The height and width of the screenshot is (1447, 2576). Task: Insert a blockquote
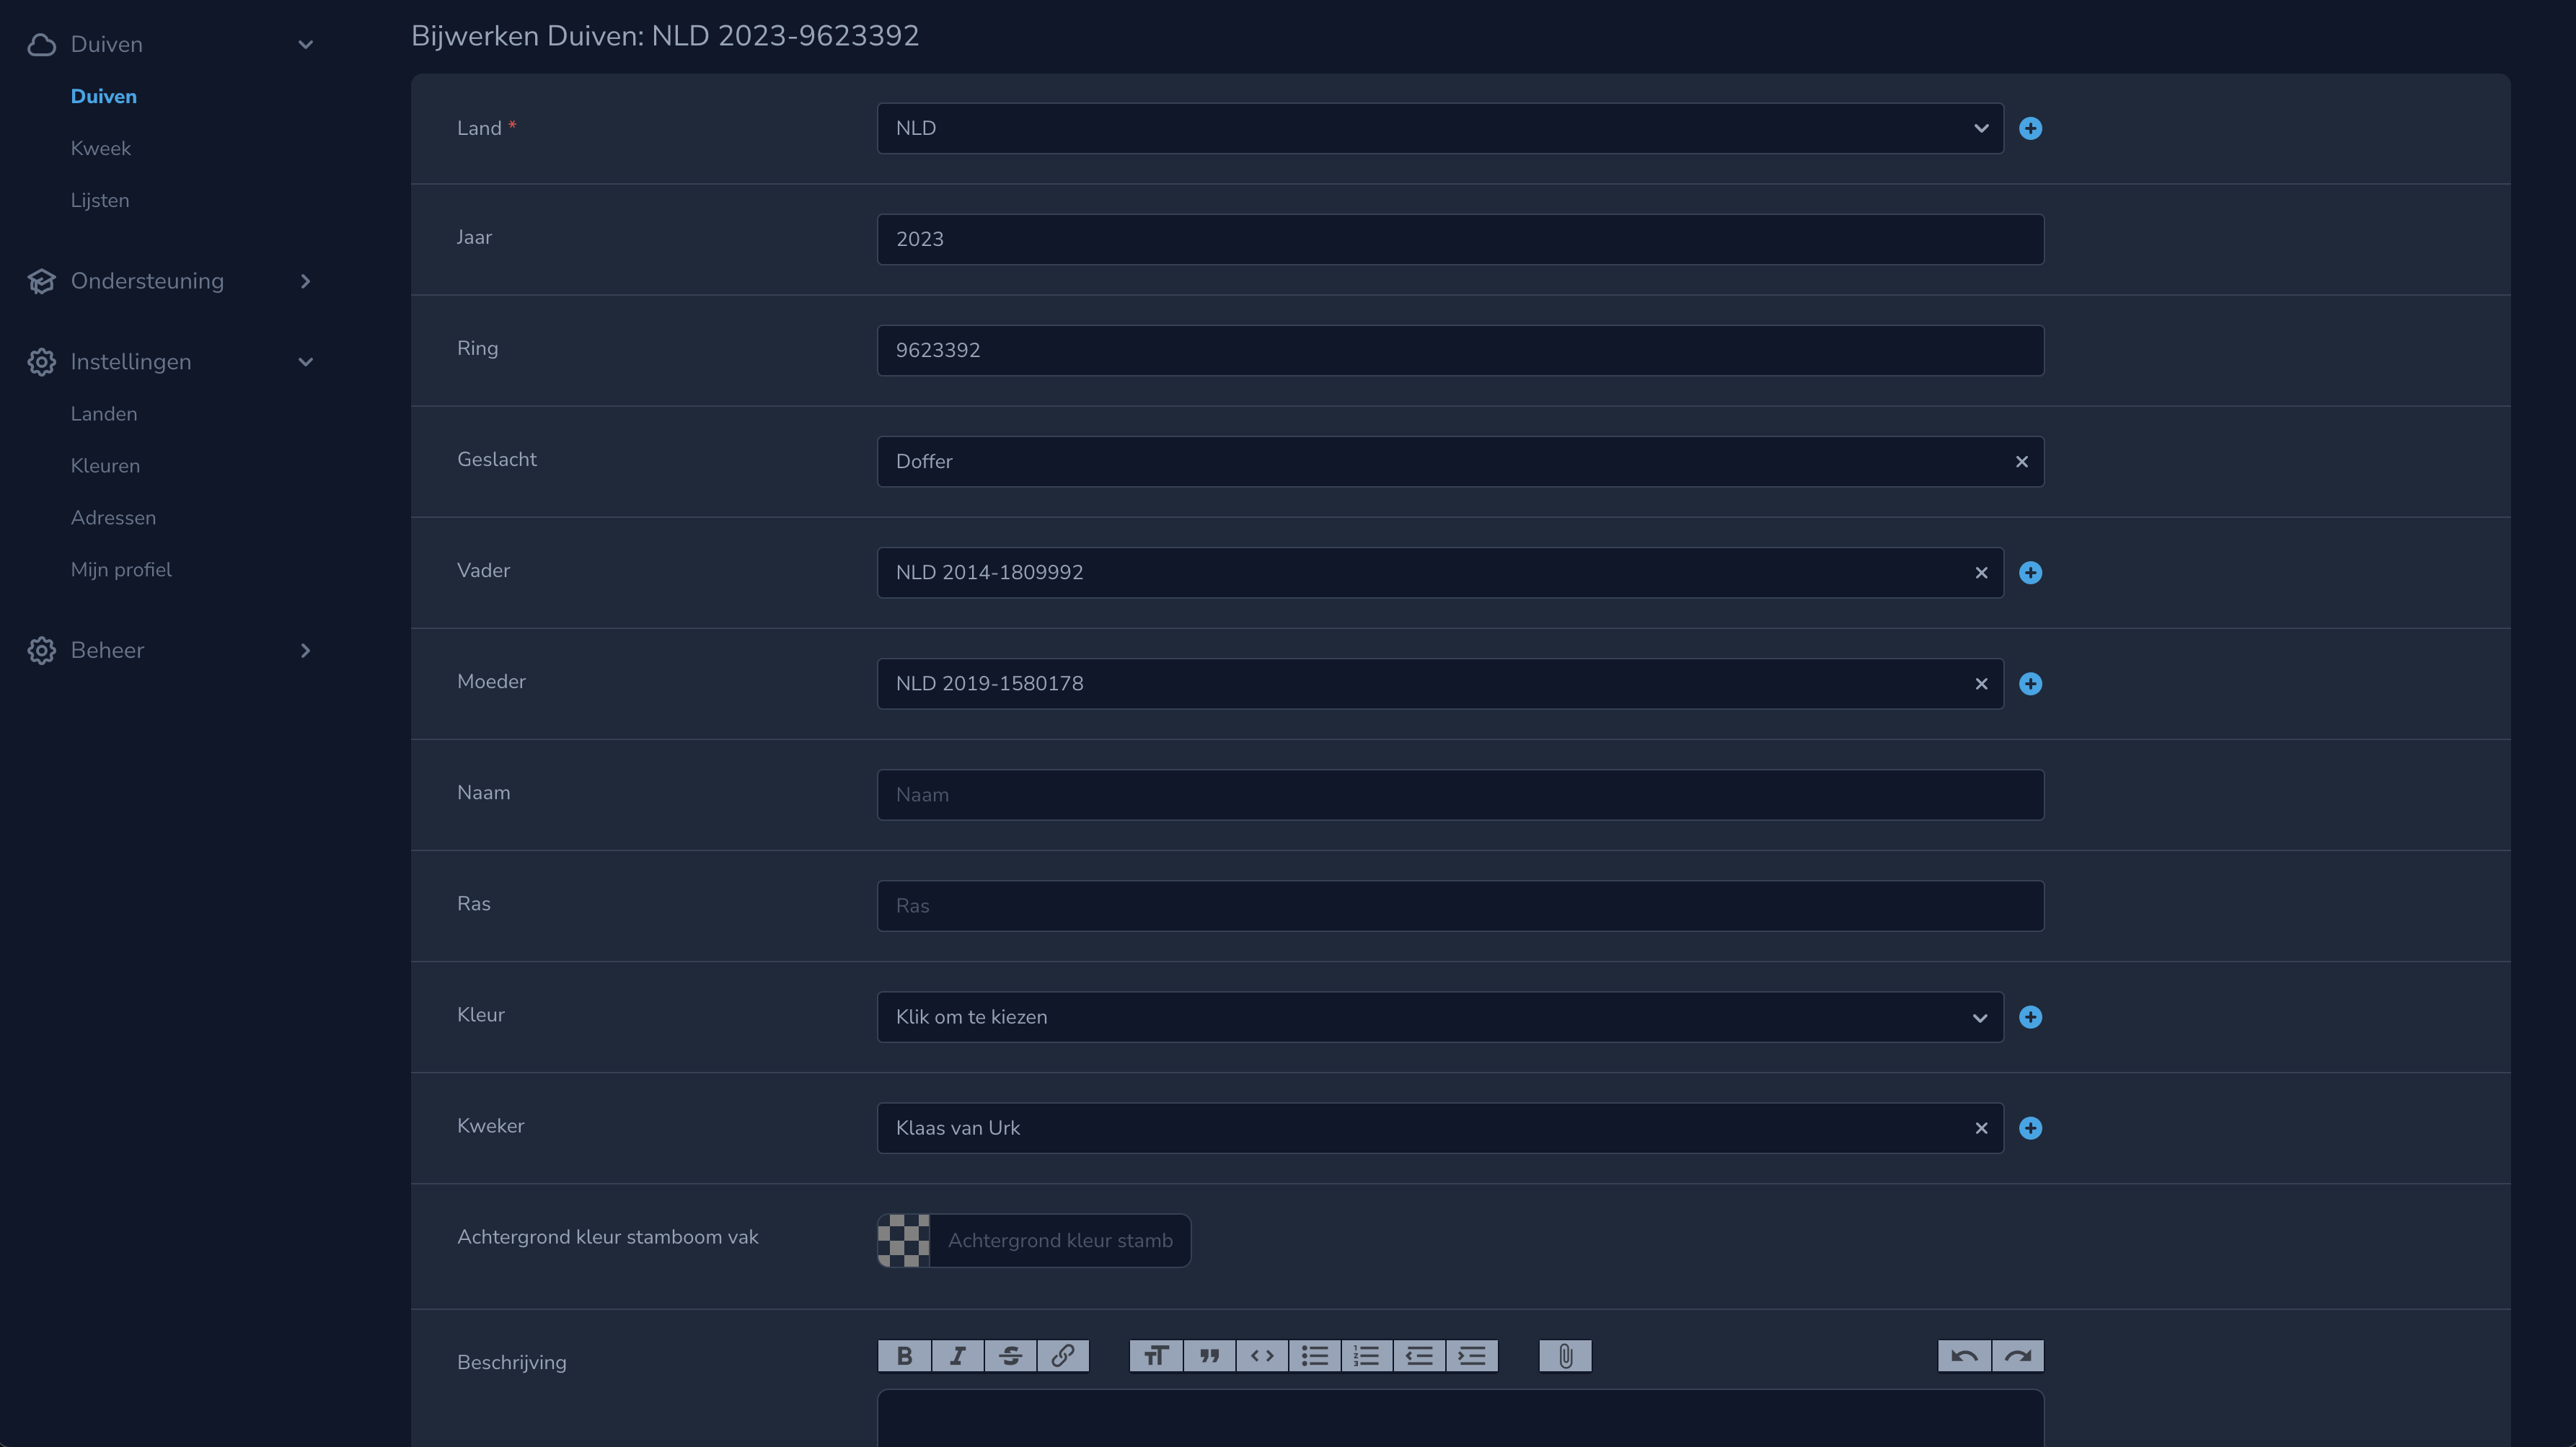1209,1356
